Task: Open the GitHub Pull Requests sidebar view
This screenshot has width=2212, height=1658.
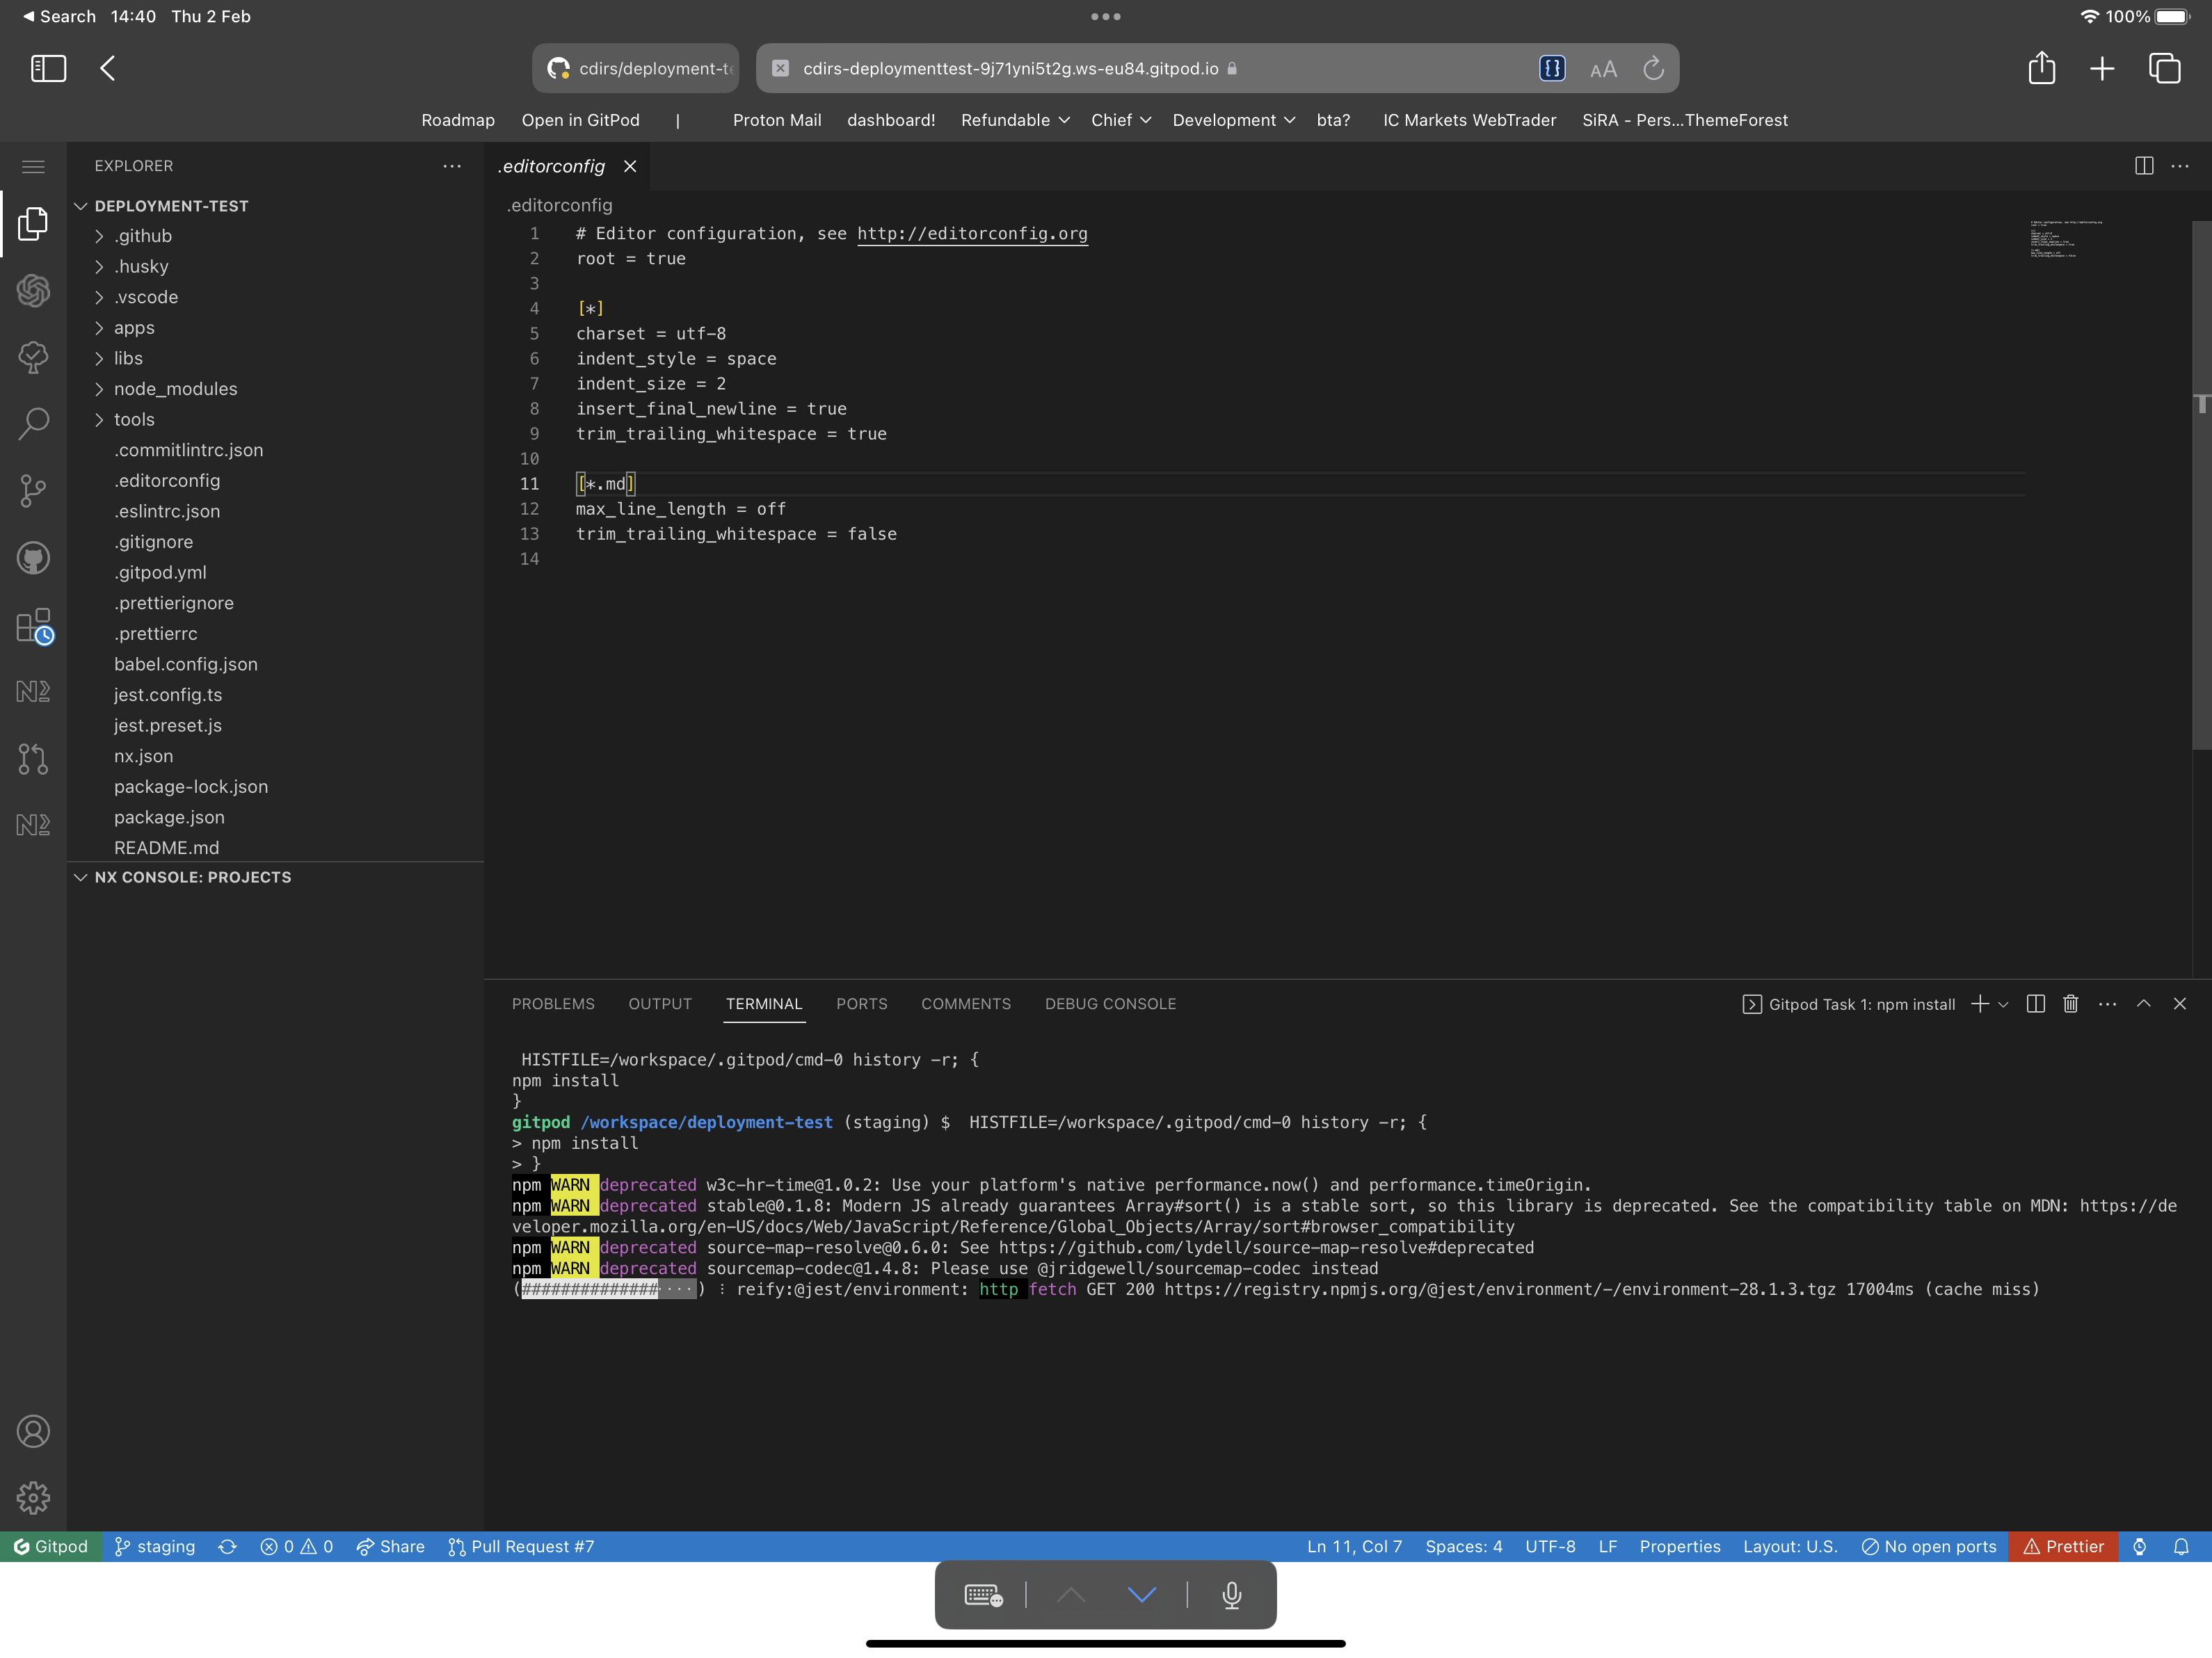Action: pos(33,760)
